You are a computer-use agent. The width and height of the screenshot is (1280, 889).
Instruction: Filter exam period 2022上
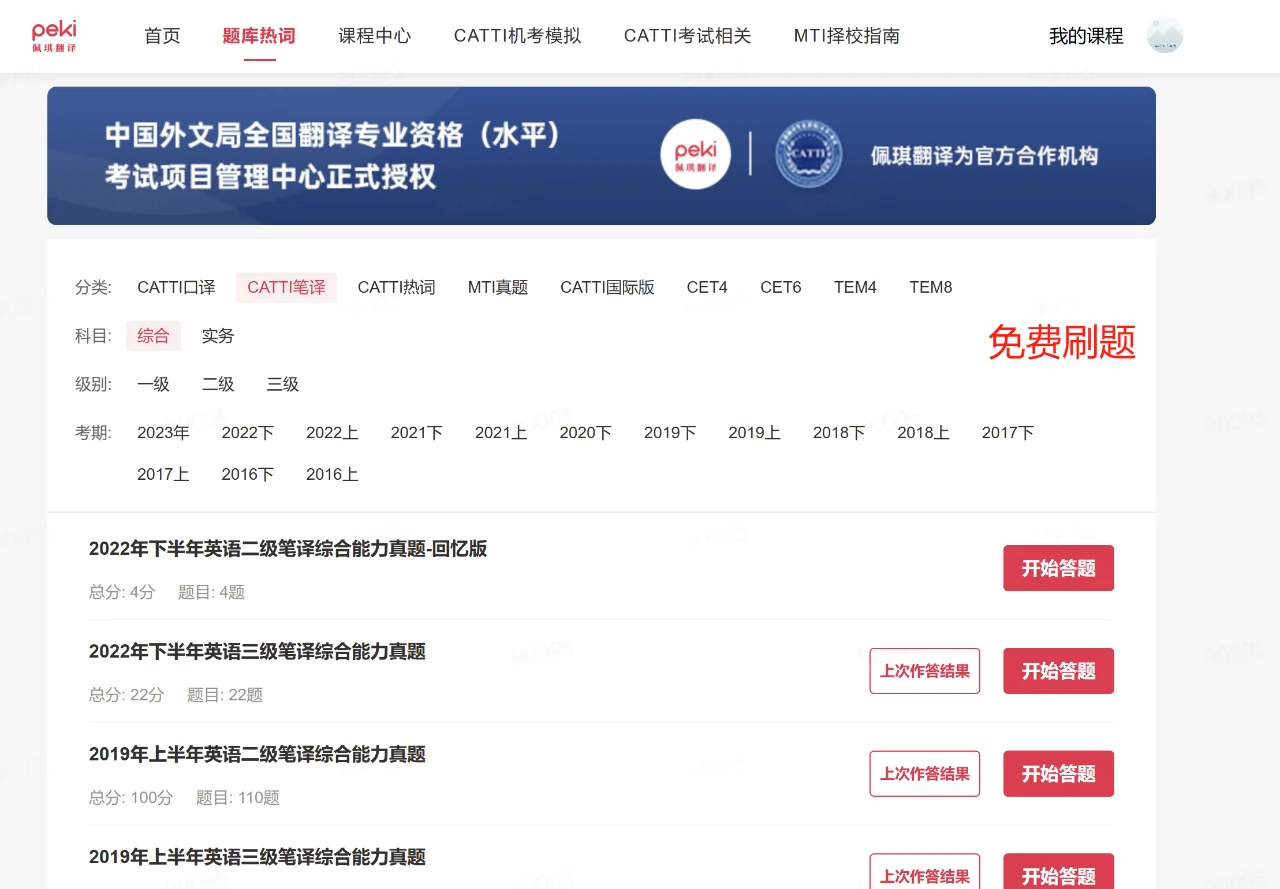coord(332,433)
